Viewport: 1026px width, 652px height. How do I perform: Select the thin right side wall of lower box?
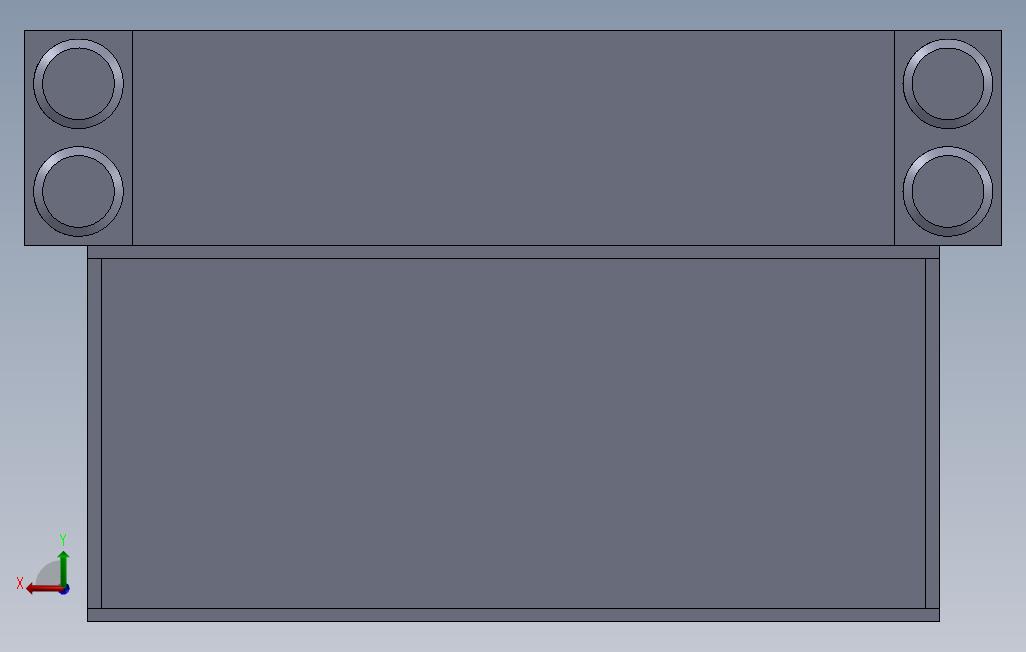(932, 433)
